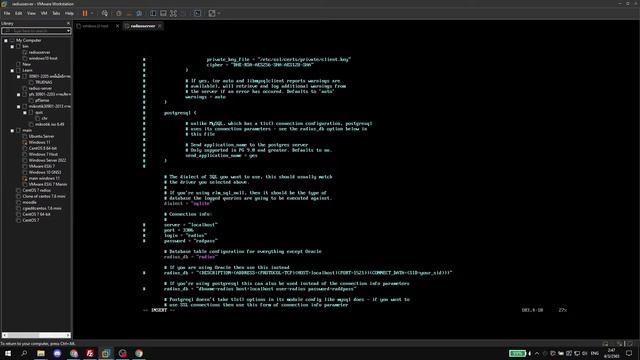Select Windows Server 2022
This screenshot has width=640, height=360.
tap(47, 160)
